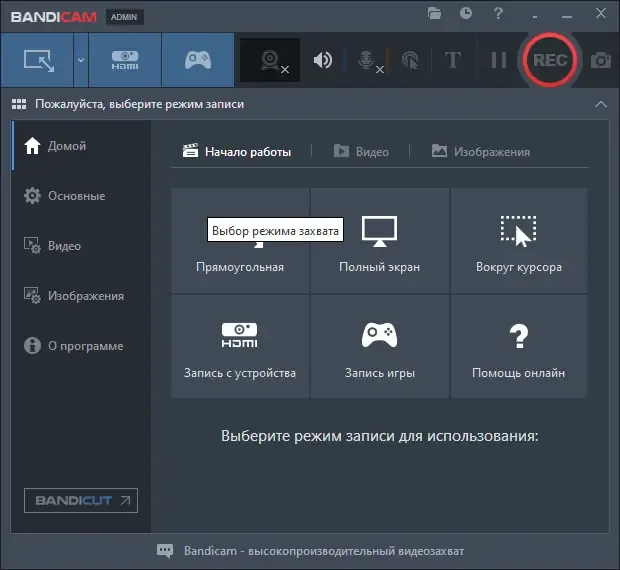Open scheduled recording clock icon
The height and width of the screenshot is (570, 620).
pyautogui.click(x=466, y=13)
